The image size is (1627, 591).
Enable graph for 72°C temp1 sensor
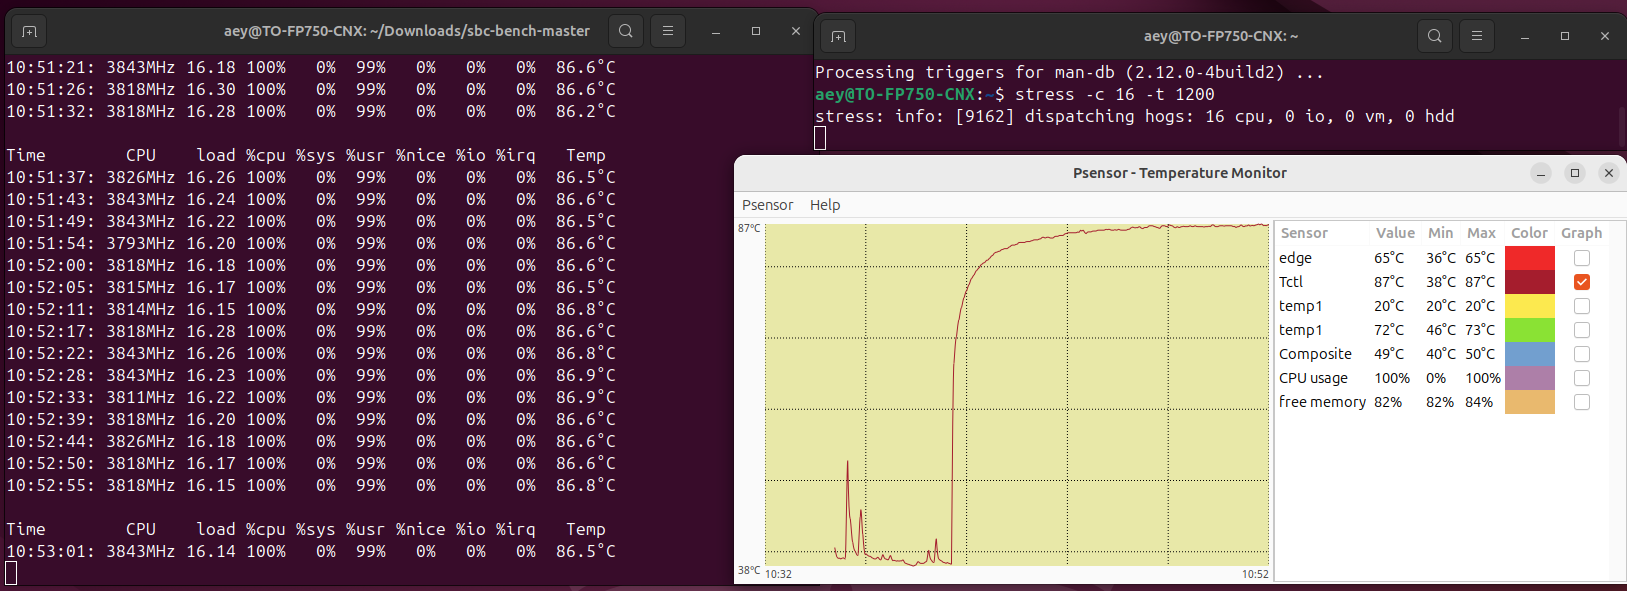pos(1582,330)
